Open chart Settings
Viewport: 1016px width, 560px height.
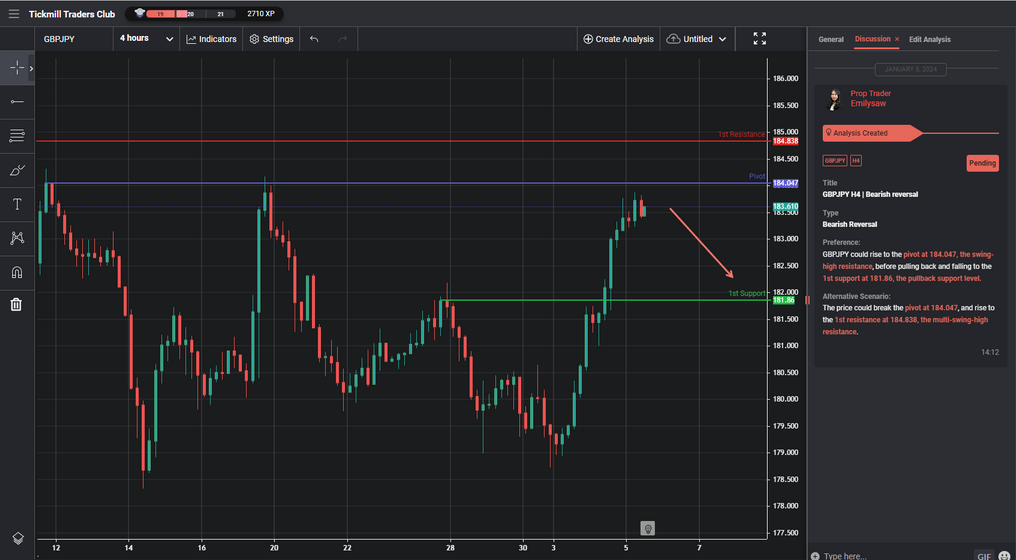click(x=271, y=39)
